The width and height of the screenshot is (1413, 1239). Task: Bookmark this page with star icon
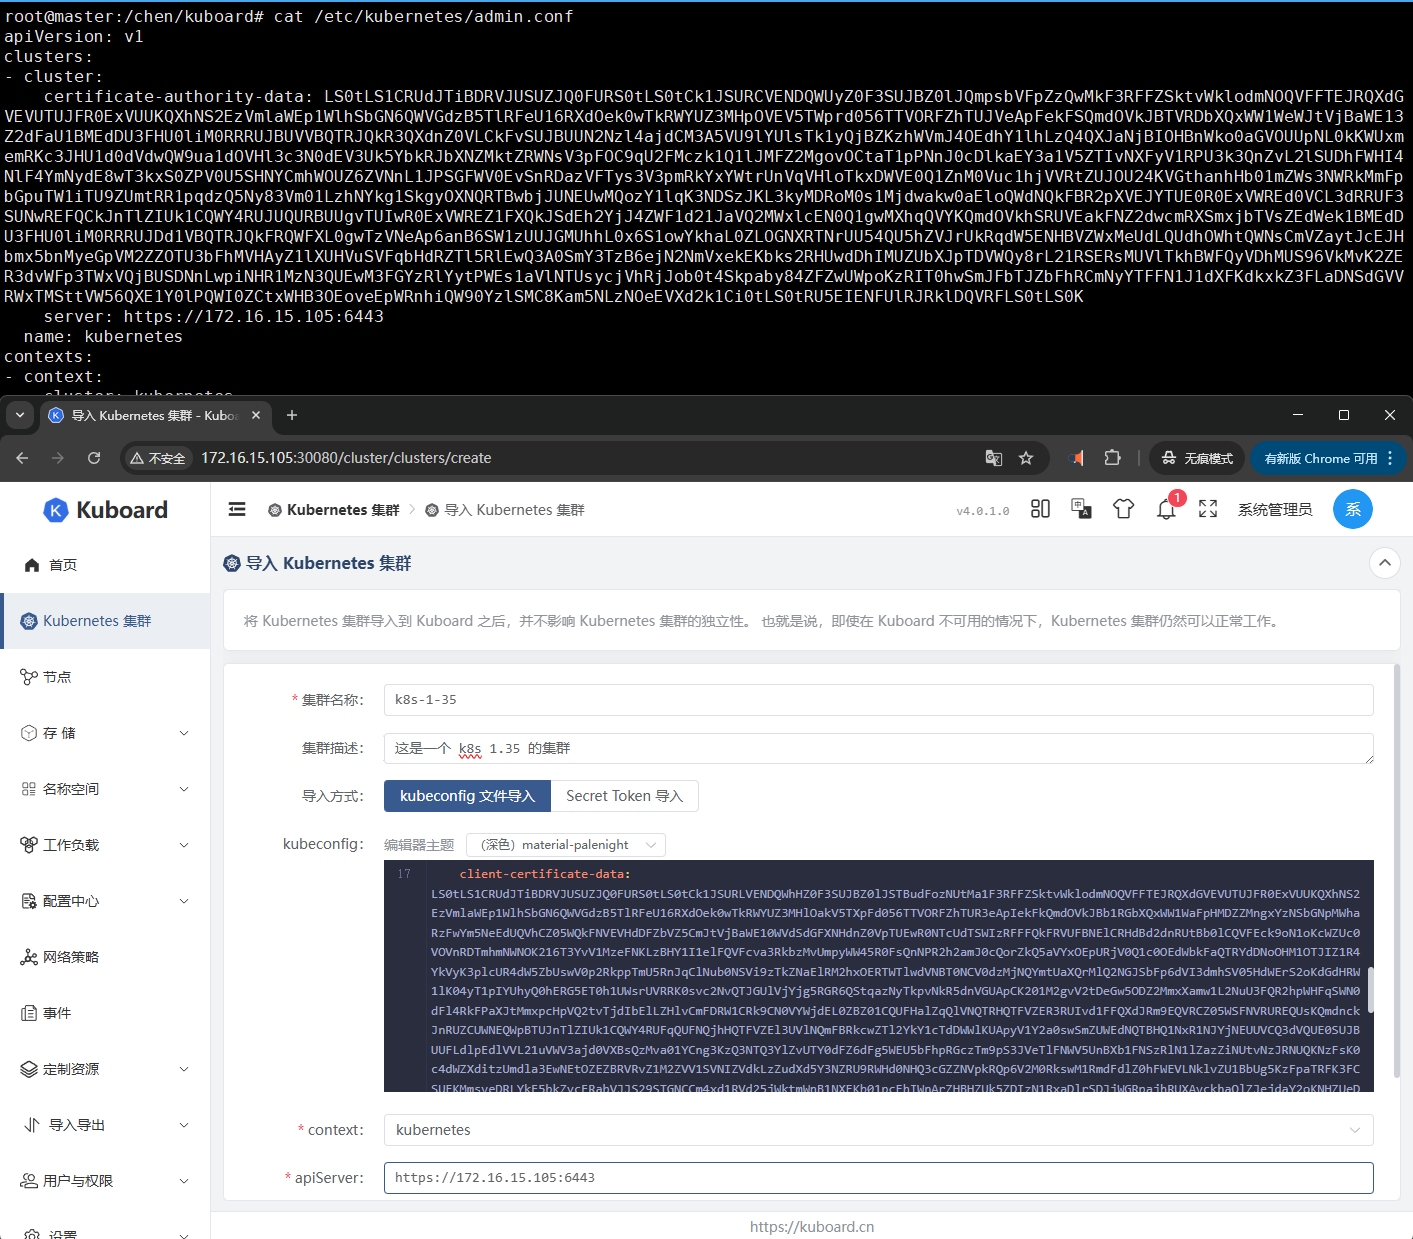1026,458
